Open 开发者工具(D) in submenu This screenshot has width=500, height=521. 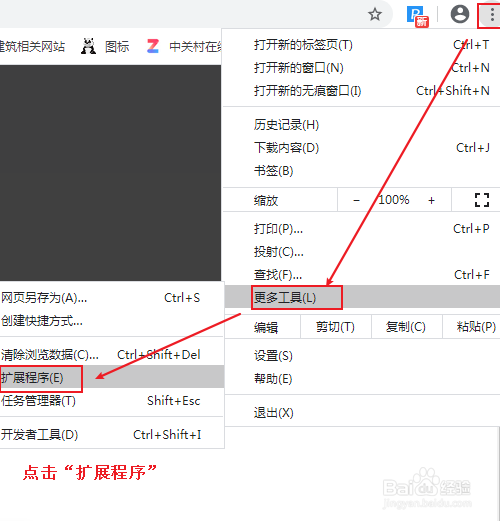click(x=112, y=435)
